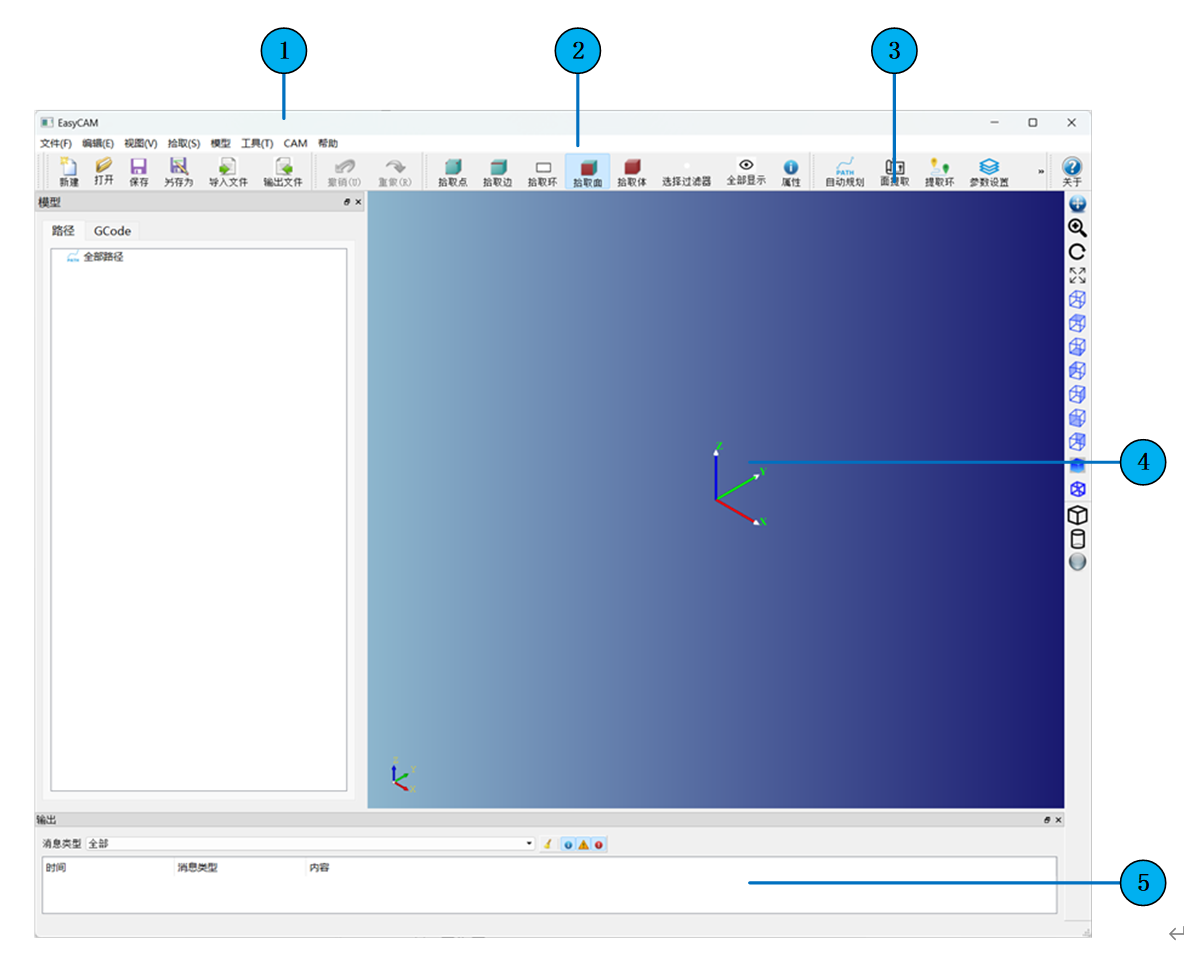This screenshot has width=1184, height=959.
Task: Open the CAM menu
Action: [x=295, y=143]
